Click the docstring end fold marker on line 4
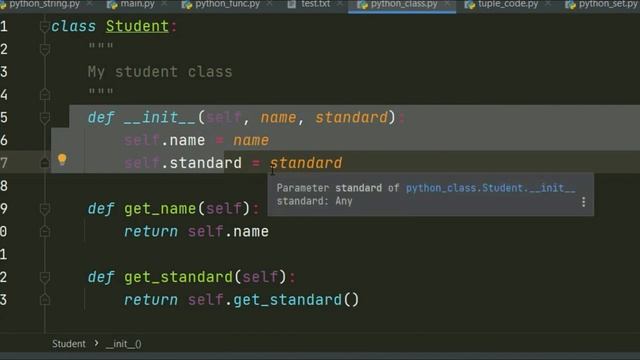This screenshot has height=360, width=640. click(x=45, y=95)
